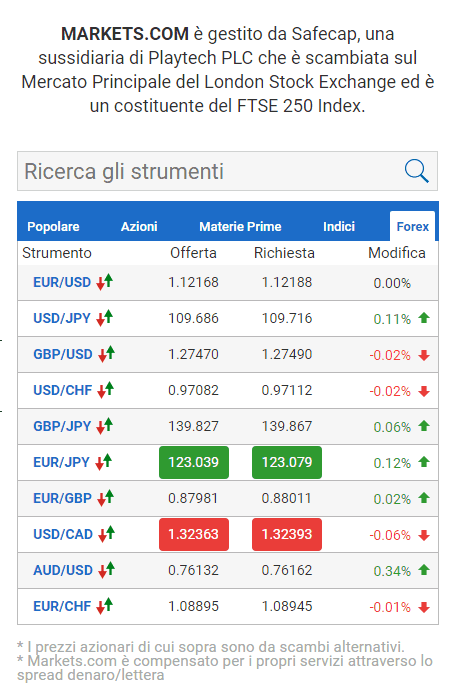Click the magnifying glass search icon

[x=417, y=171]
